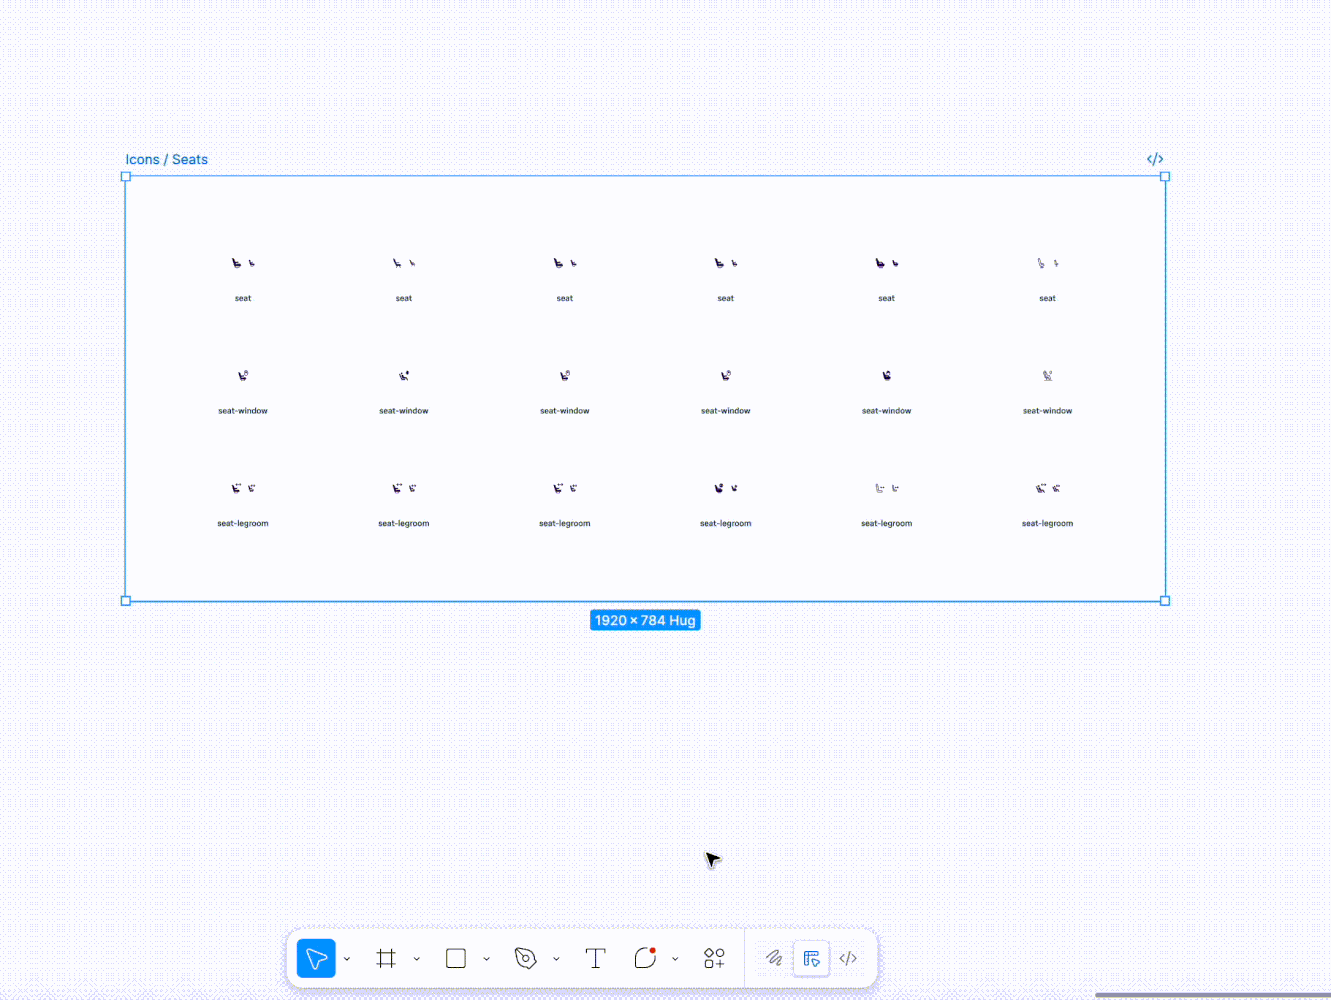Click the 'seat-legroom' label under the last bottom-row icon

[x=1048, y=523]
